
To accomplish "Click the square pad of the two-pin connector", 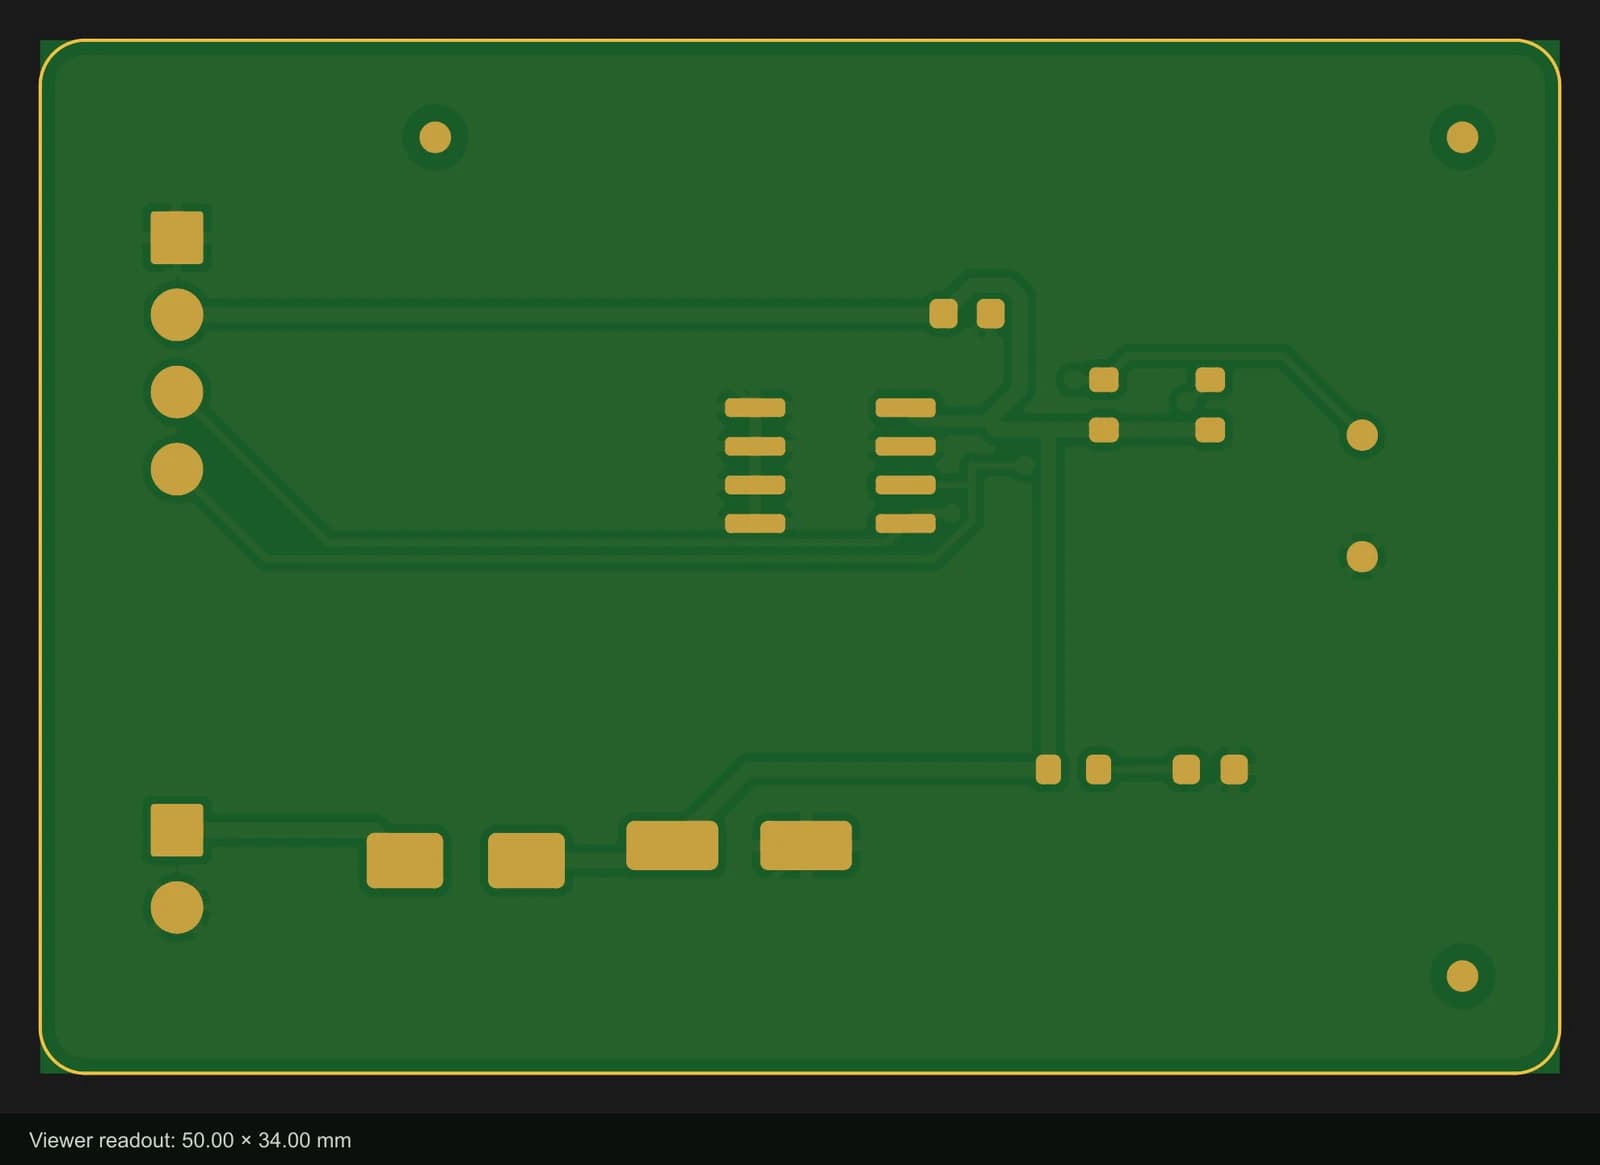I will tap(177, 830).
